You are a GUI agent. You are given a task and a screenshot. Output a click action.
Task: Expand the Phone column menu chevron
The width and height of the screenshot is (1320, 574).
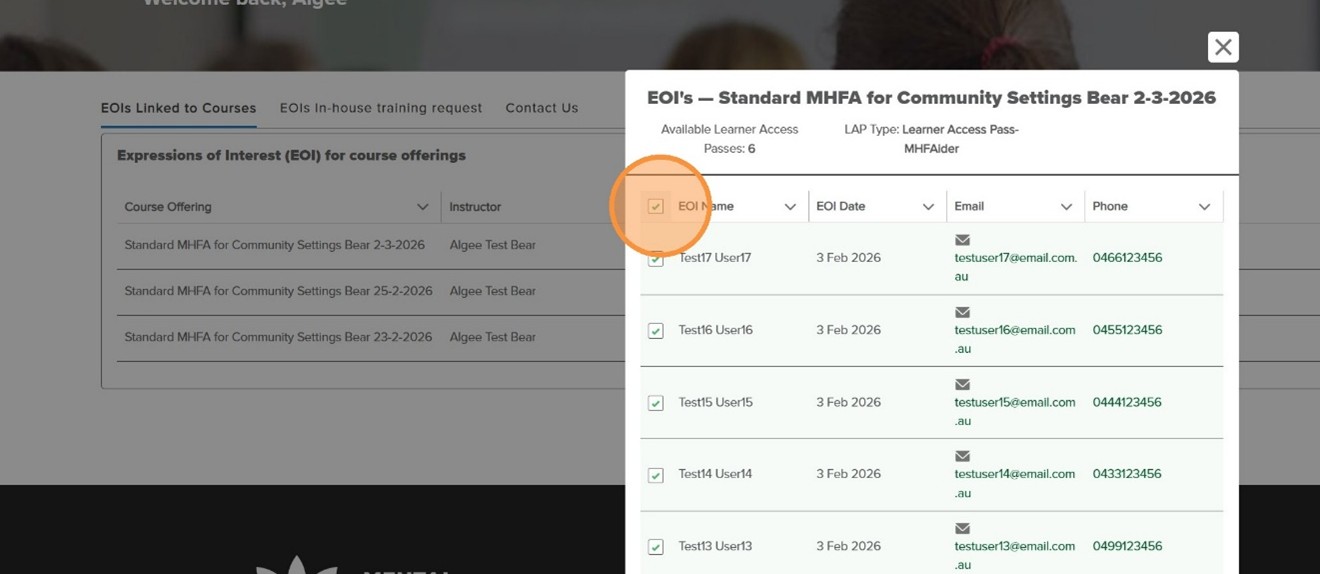(x=1204, y=207)
